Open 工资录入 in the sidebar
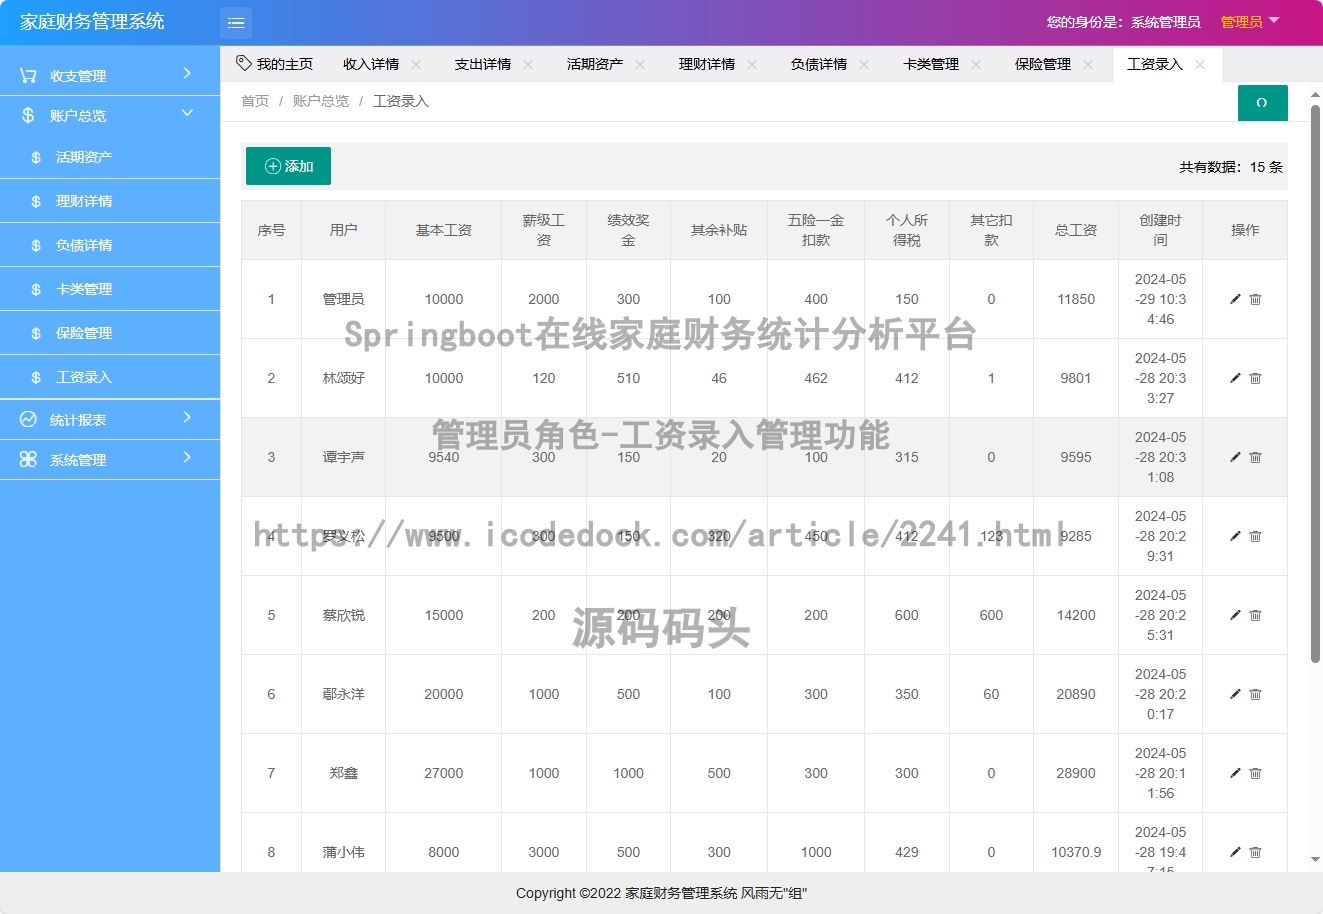The height and width of the screenshot is (914, 1323). click(x=110, y=377)
